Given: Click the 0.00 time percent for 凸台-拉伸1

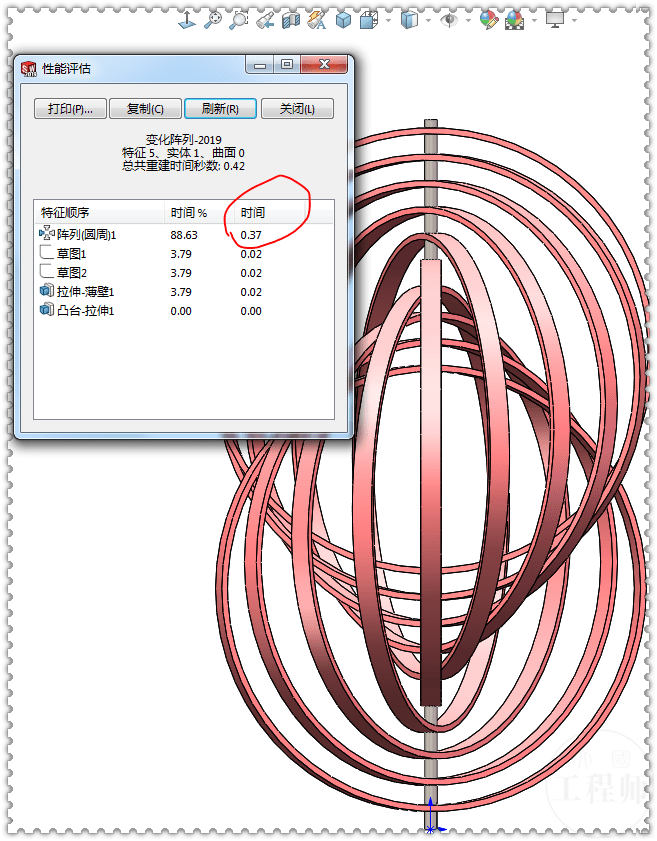Looking at the screenshot, I should pos(181,311).
